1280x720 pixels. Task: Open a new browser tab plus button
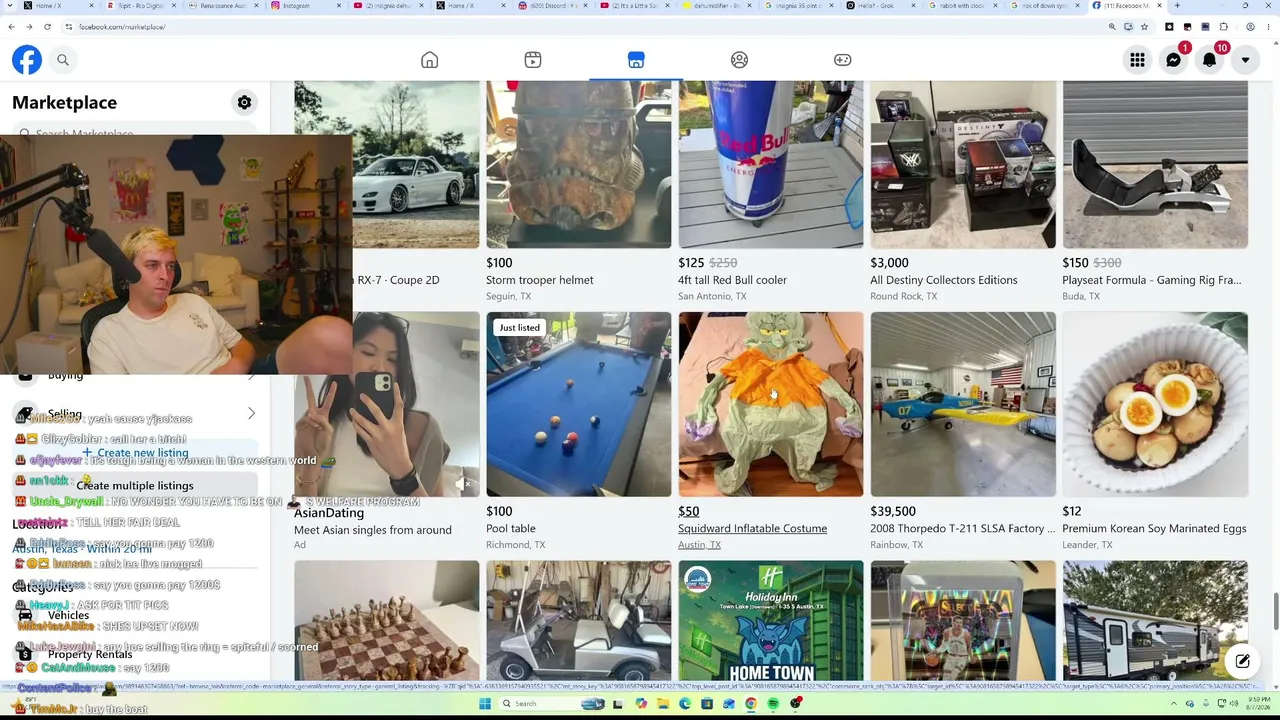coord(1176,6)
